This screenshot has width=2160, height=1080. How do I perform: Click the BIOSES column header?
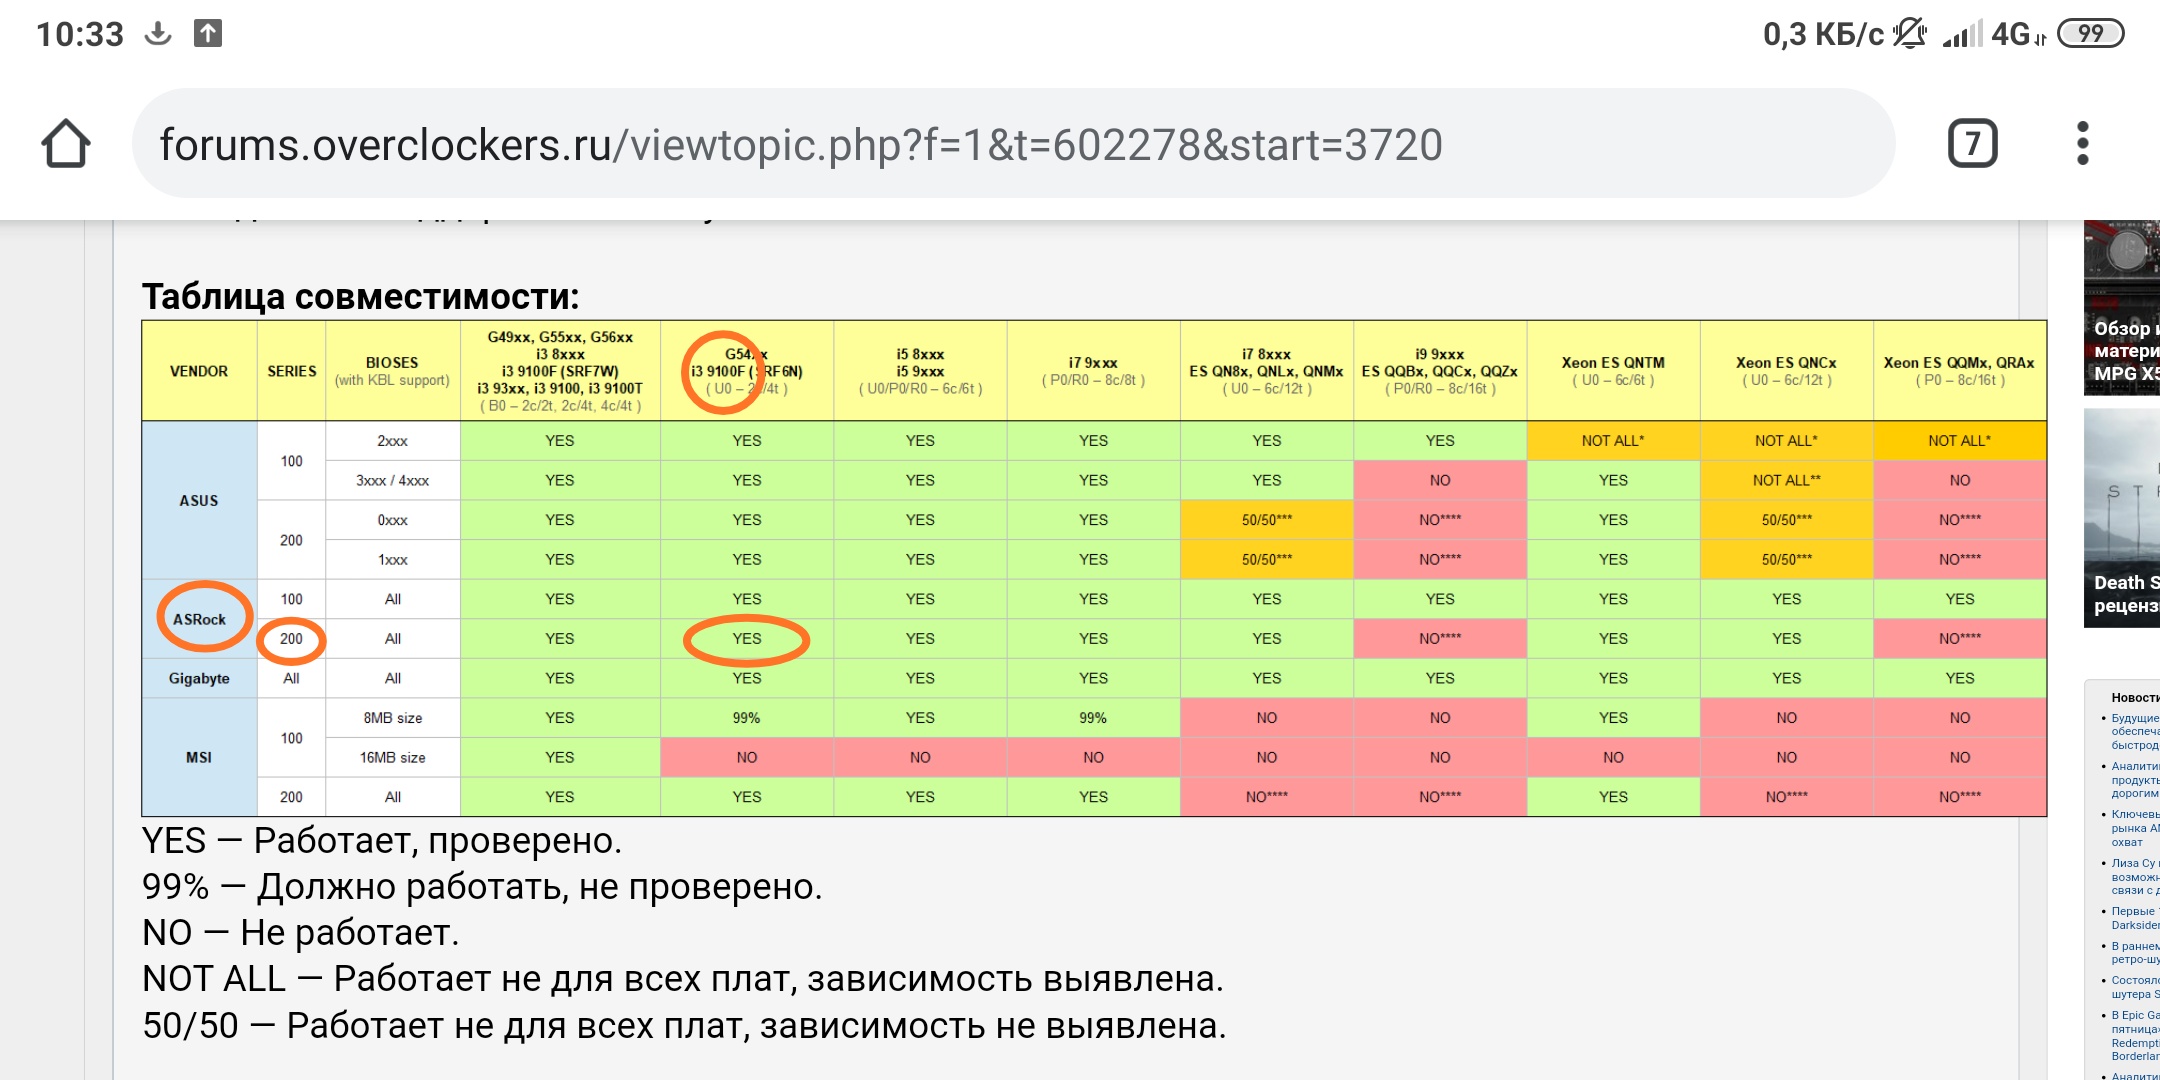point(392,371)
